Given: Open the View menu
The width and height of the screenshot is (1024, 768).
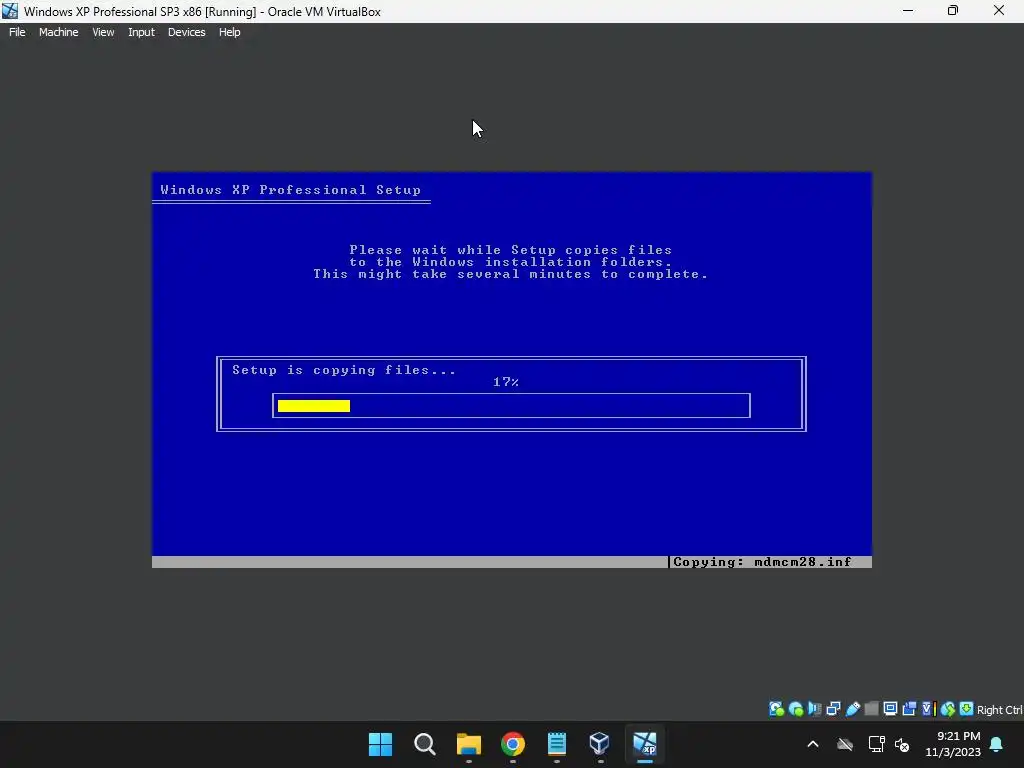Looking at the screenshot, I should tap(103, 32).
